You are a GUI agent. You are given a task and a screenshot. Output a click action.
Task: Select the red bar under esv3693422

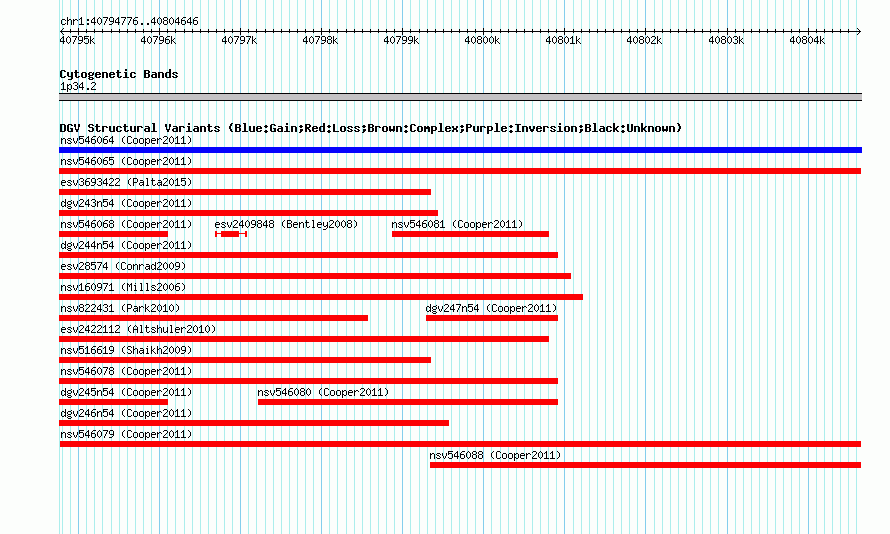click(245, 192)
